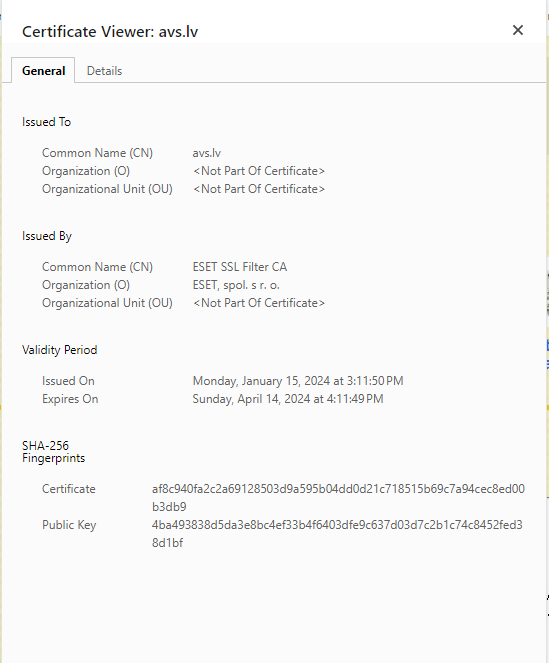Click the Issued On date value
Viewport: 549px width, 663px height.
coord(298,381)
